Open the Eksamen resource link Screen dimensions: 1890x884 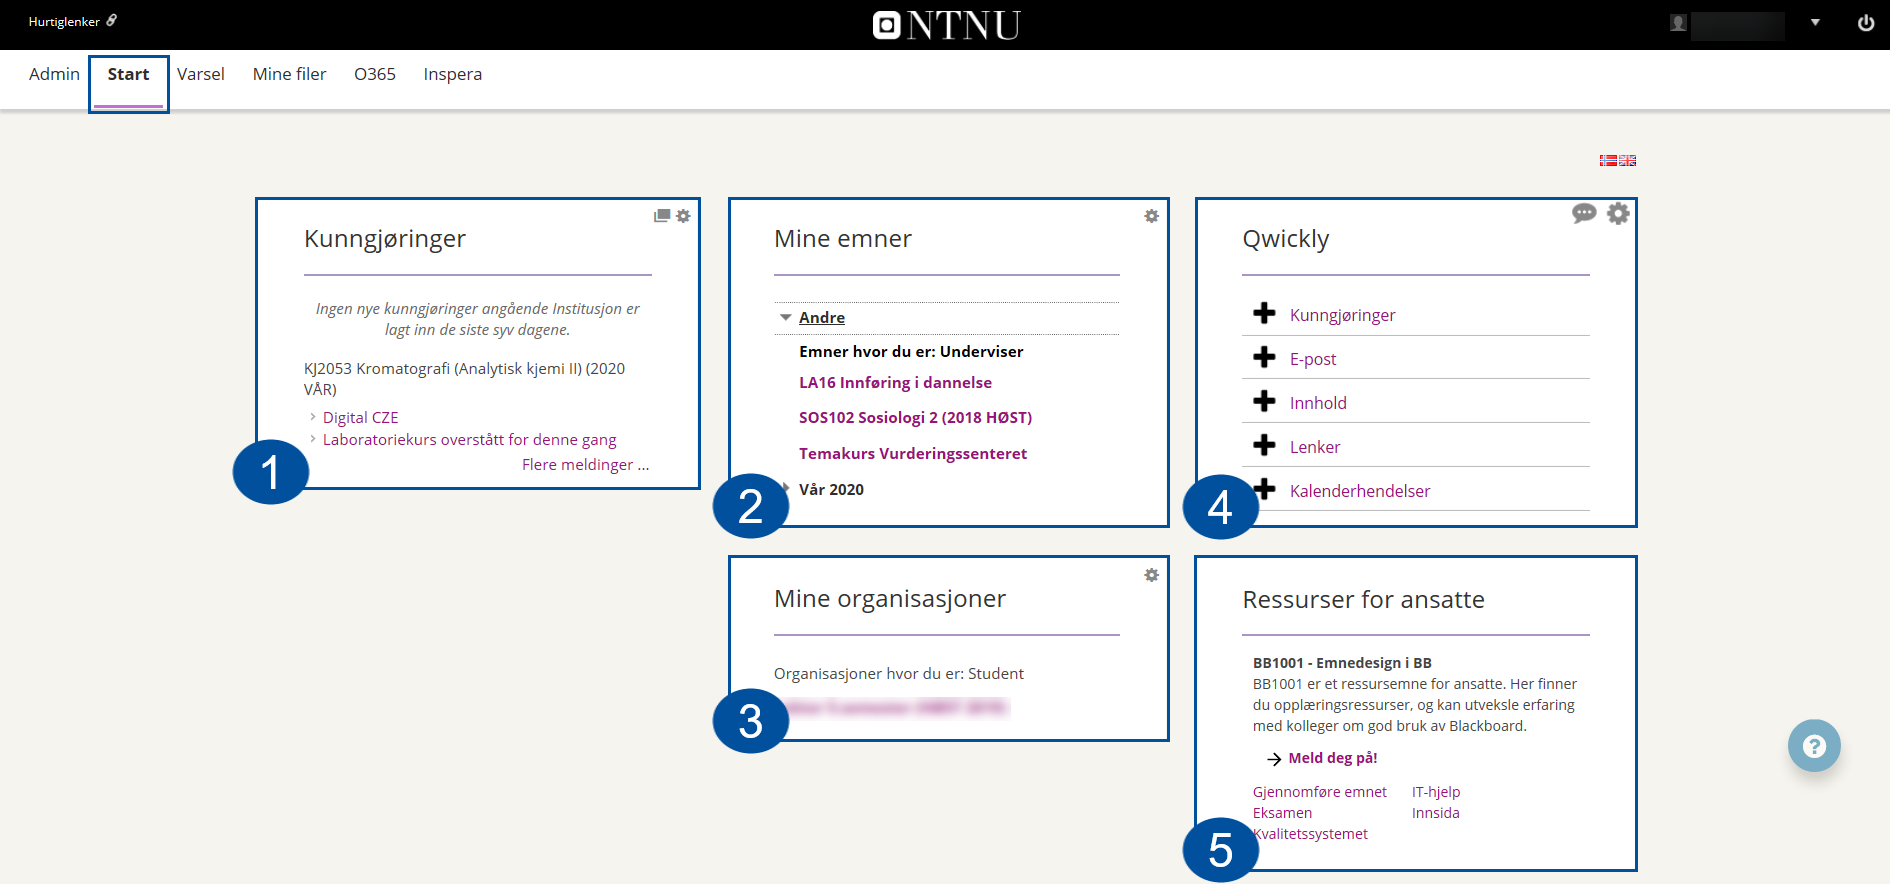click(x=1282, y=813)
